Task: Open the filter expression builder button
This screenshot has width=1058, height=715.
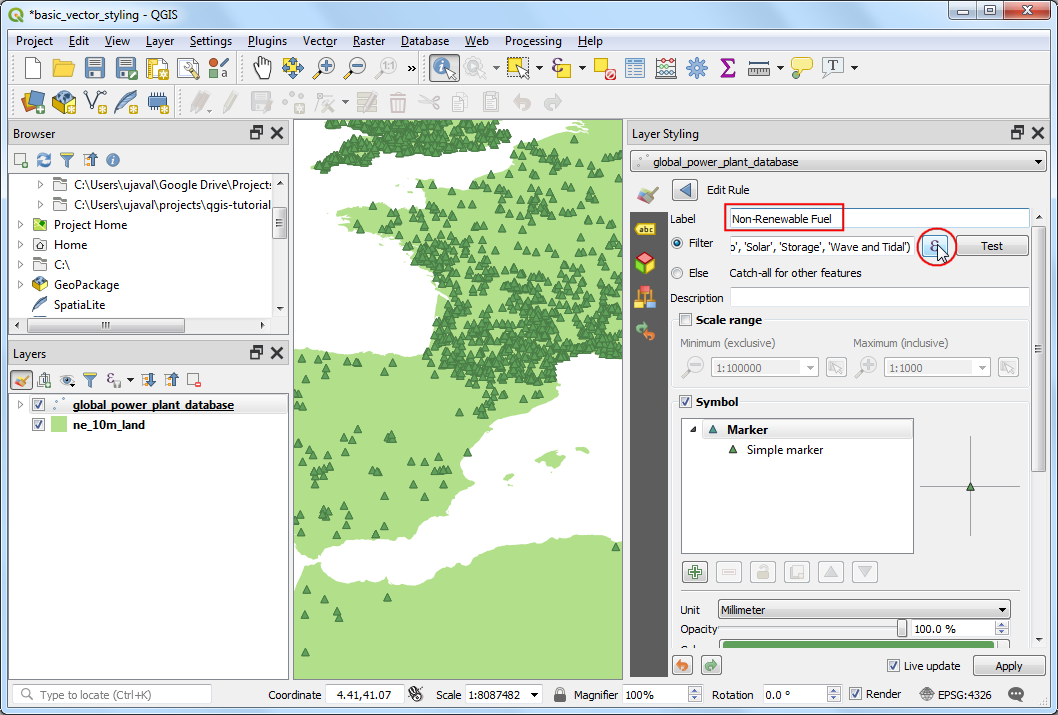Action: tap(936, 246)
